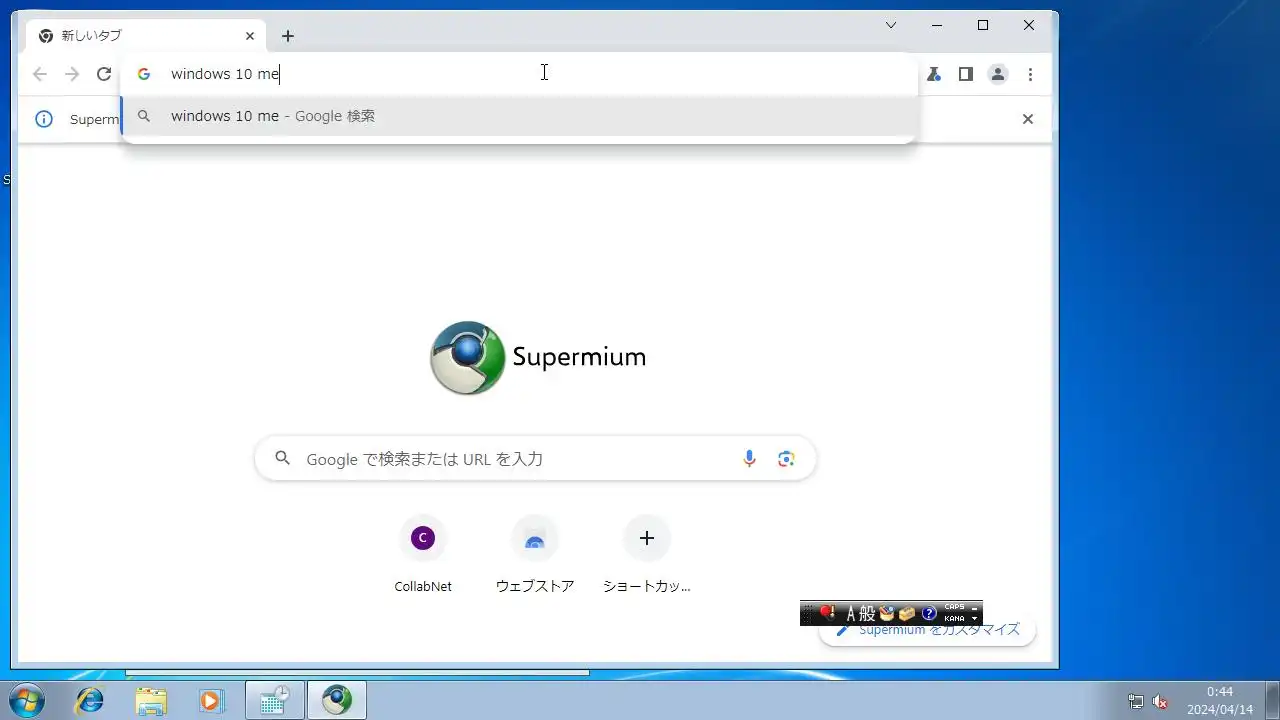Viewport: 1280px width, 720px height.
Task: Launch Internet Explorer from the taskbar
Action: pyautogui.click(x=90, y=701)
